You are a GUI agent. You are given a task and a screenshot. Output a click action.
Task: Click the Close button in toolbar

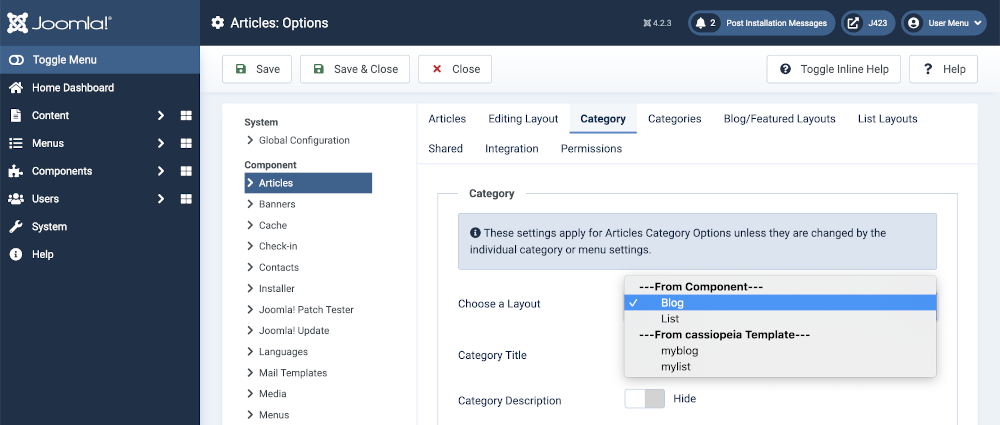(x=455, y=69)
